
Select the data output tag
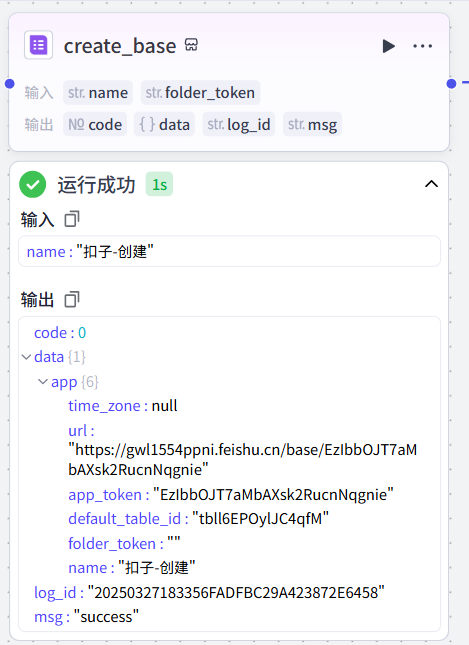[x=165, y=124]
